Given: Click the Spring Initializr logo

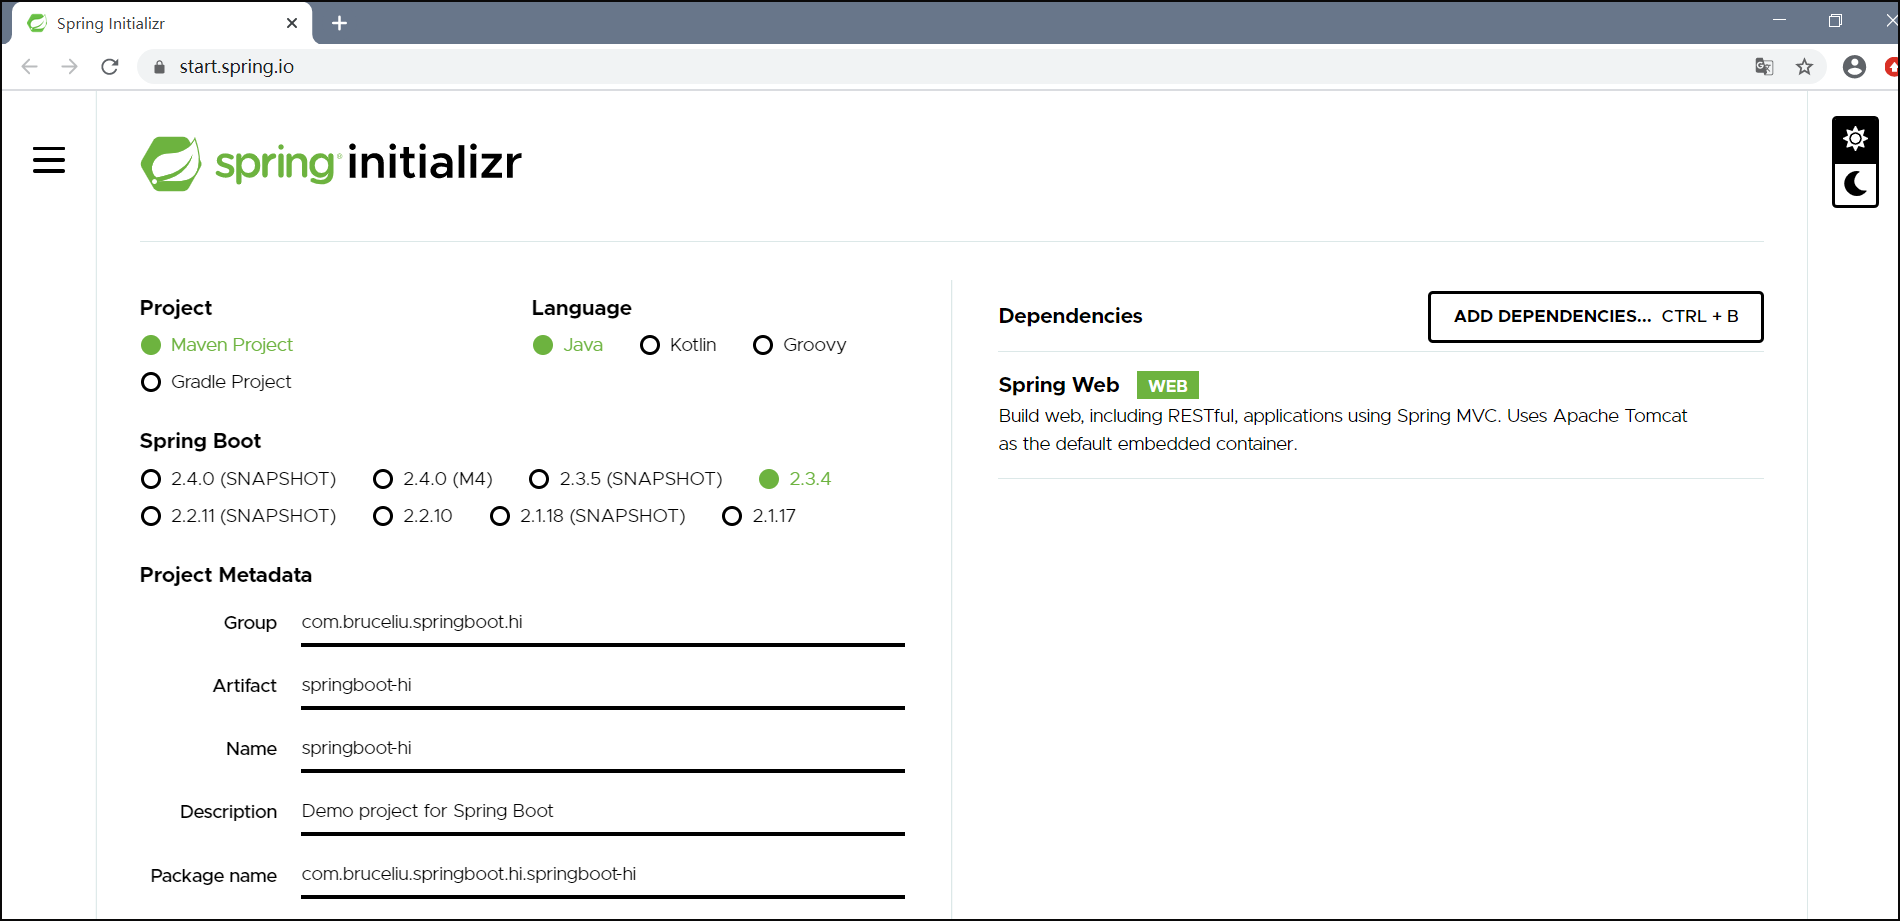Looking at the screenshot, I should [331, 163].
